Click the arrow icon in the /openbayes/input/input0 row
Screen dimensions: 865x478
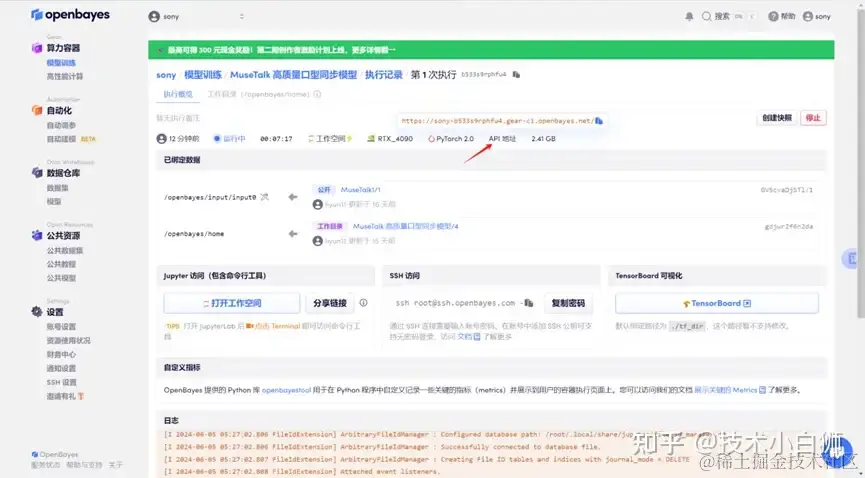click(293, 197)
